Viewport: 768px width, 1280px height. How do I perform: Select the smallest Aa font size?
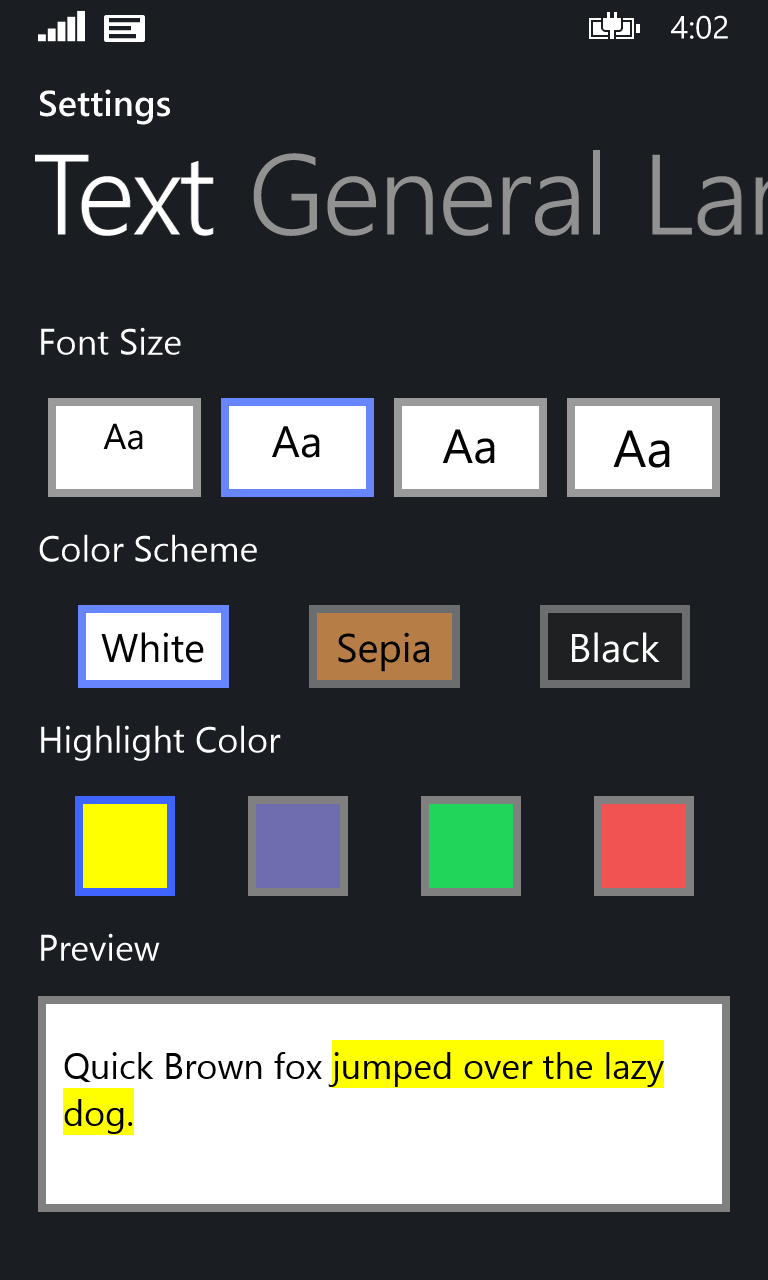pyautogui.click(x=124, y=447)
